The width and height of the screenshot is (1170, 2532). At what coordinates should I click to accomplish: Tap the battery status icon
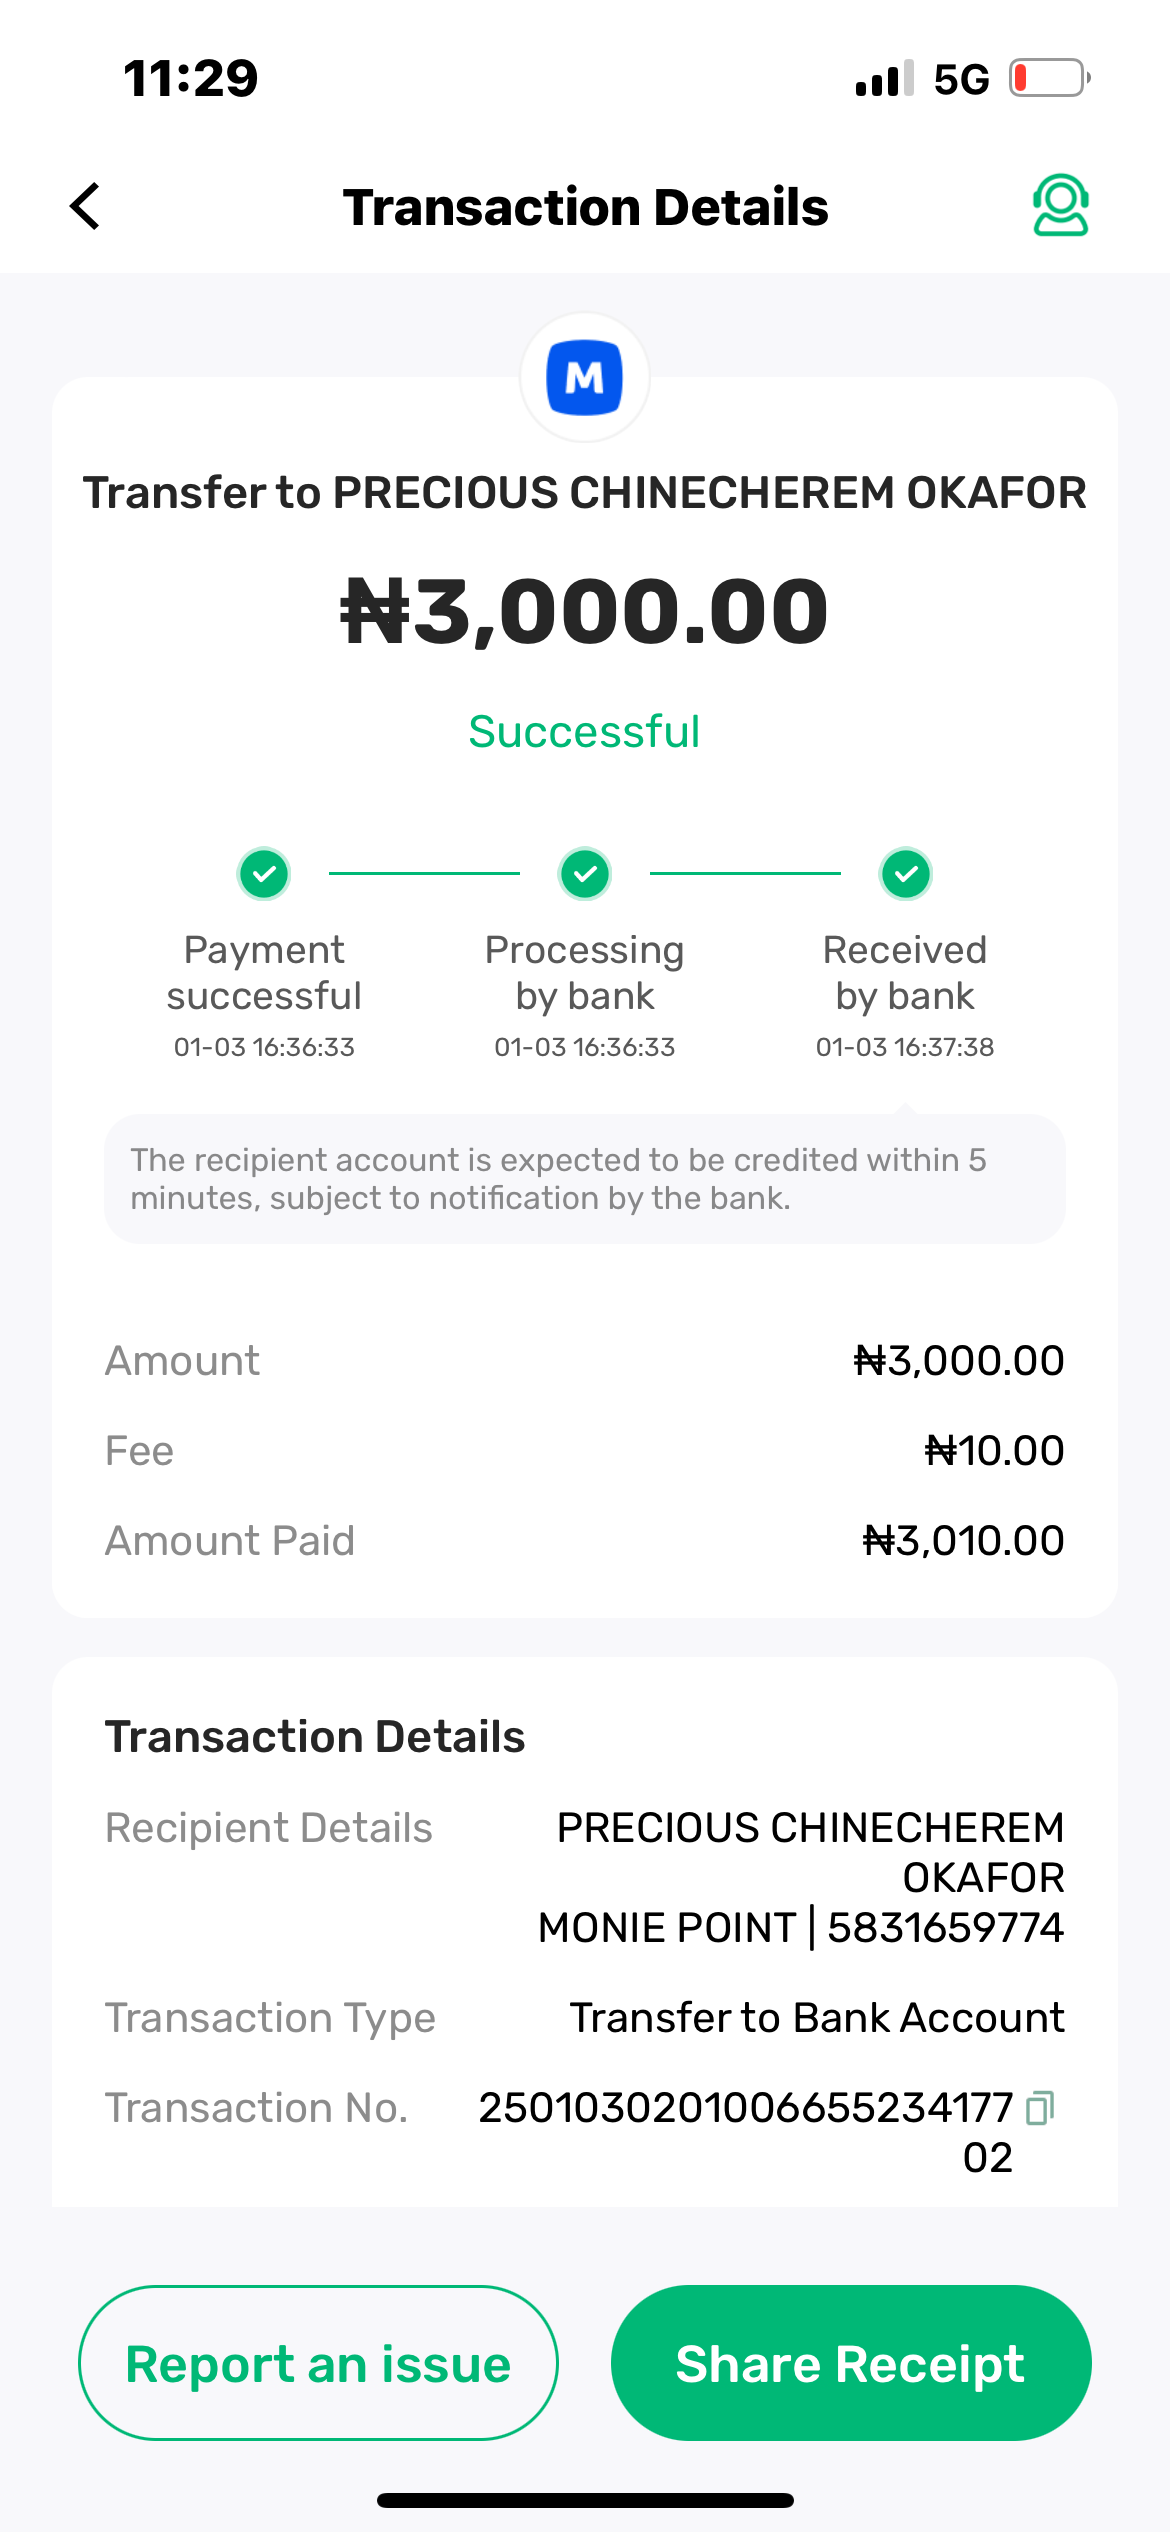[x=1048, y=78]
